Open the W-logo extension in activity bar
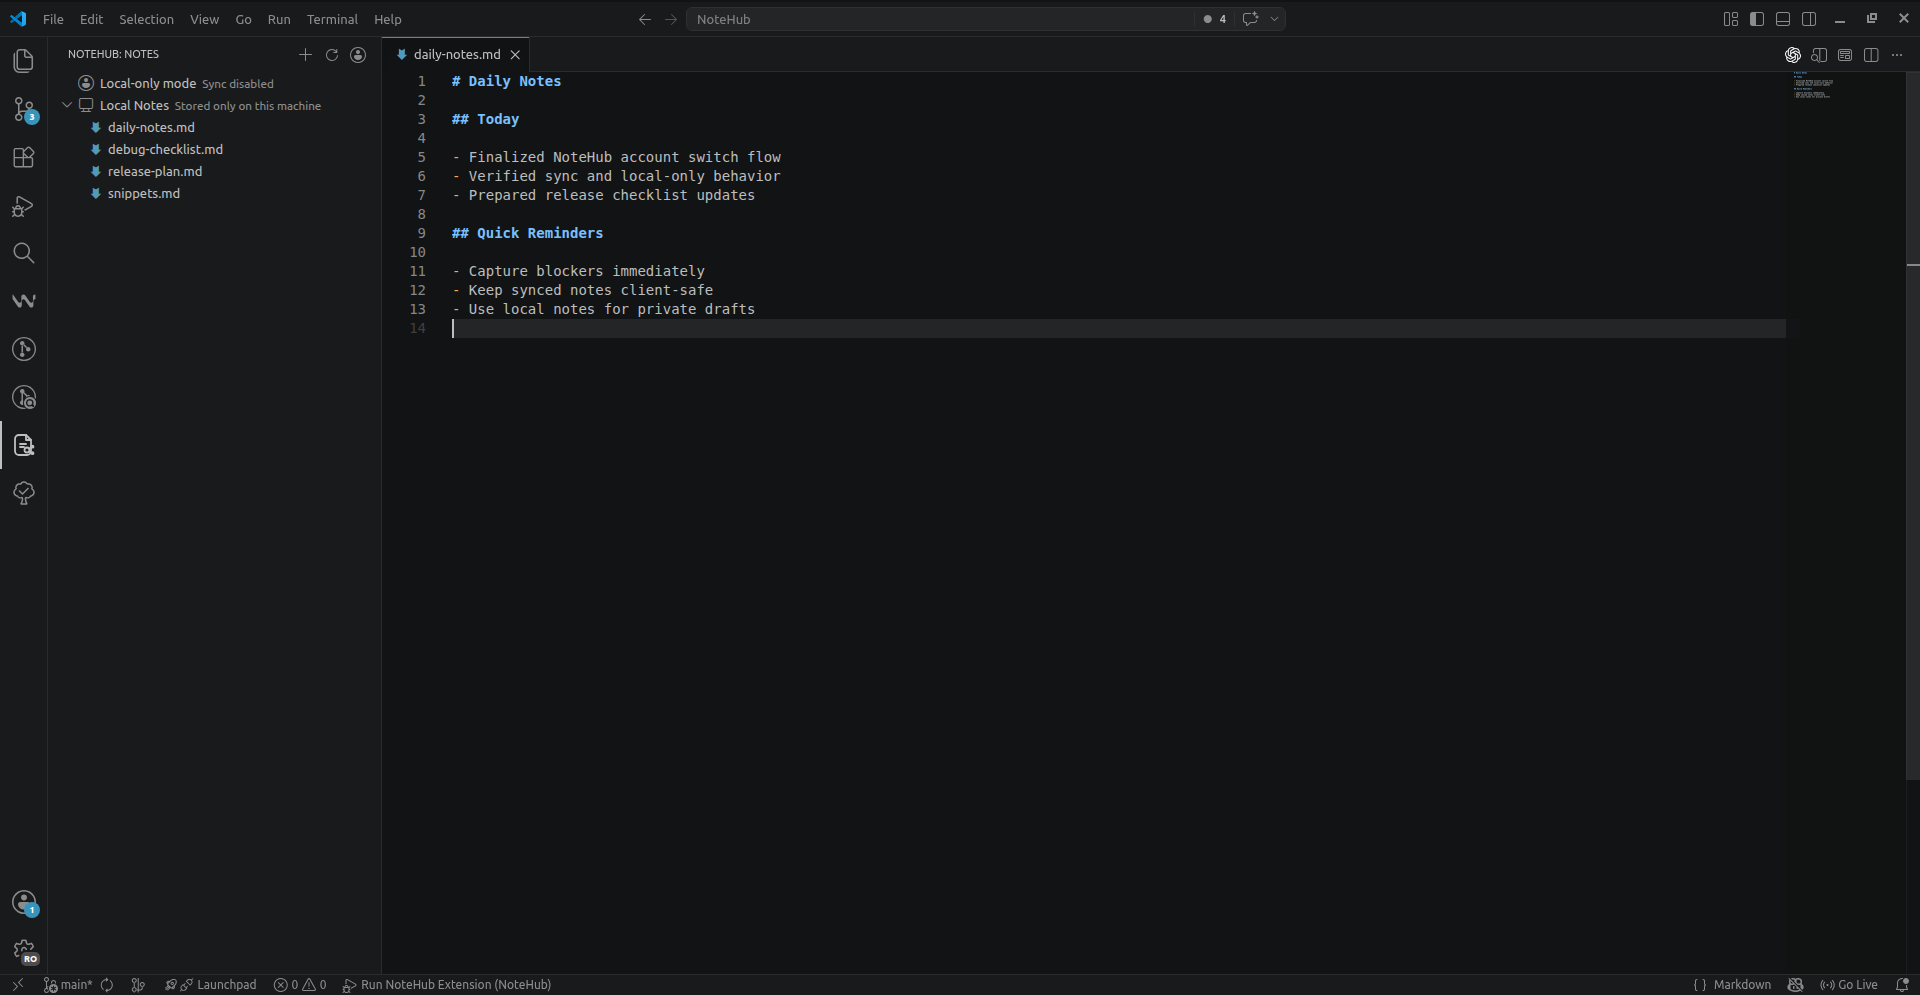 click(24, 301)
